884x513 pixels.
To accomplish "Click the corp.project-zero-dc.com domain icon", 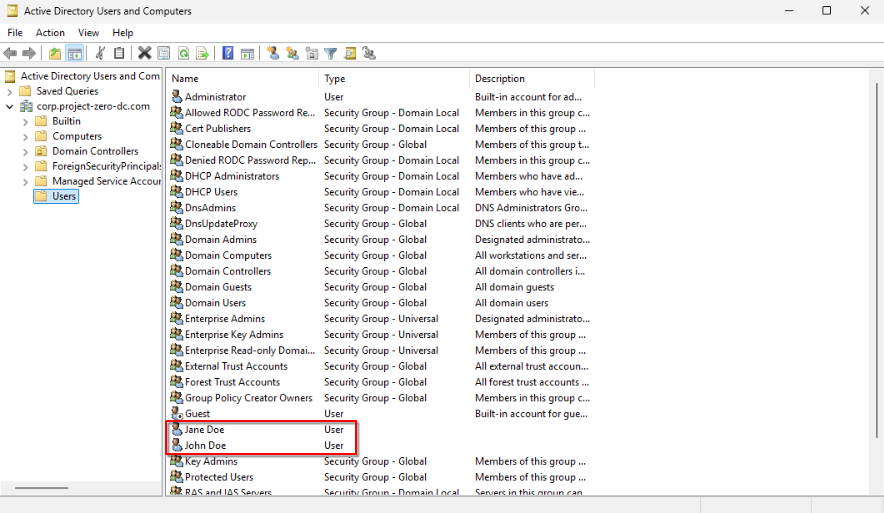I will pos(26,106).
